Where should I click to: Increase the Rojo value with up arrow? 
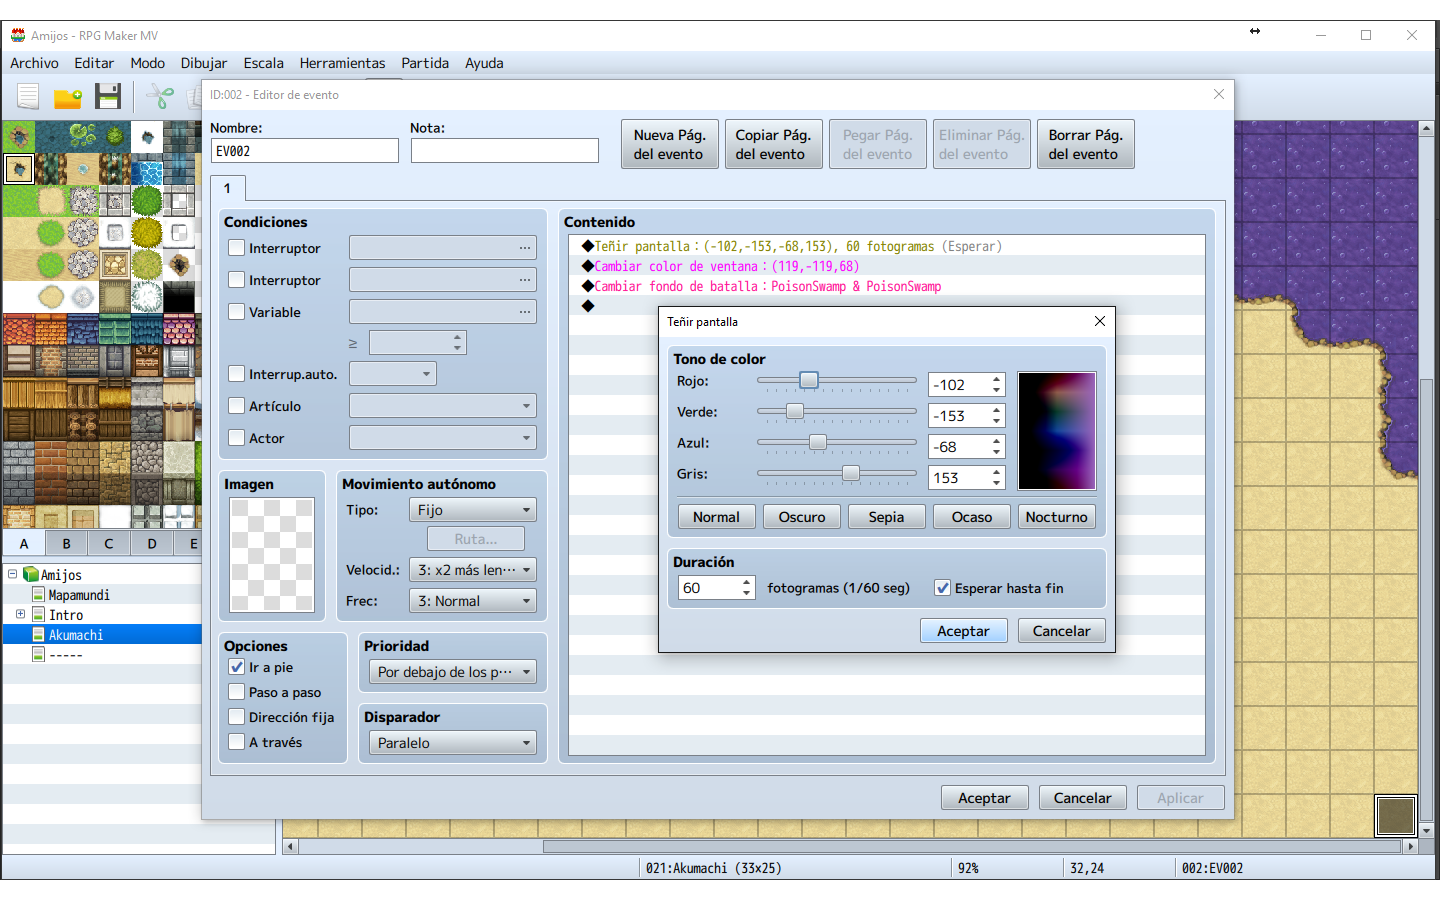pos(997,379)
